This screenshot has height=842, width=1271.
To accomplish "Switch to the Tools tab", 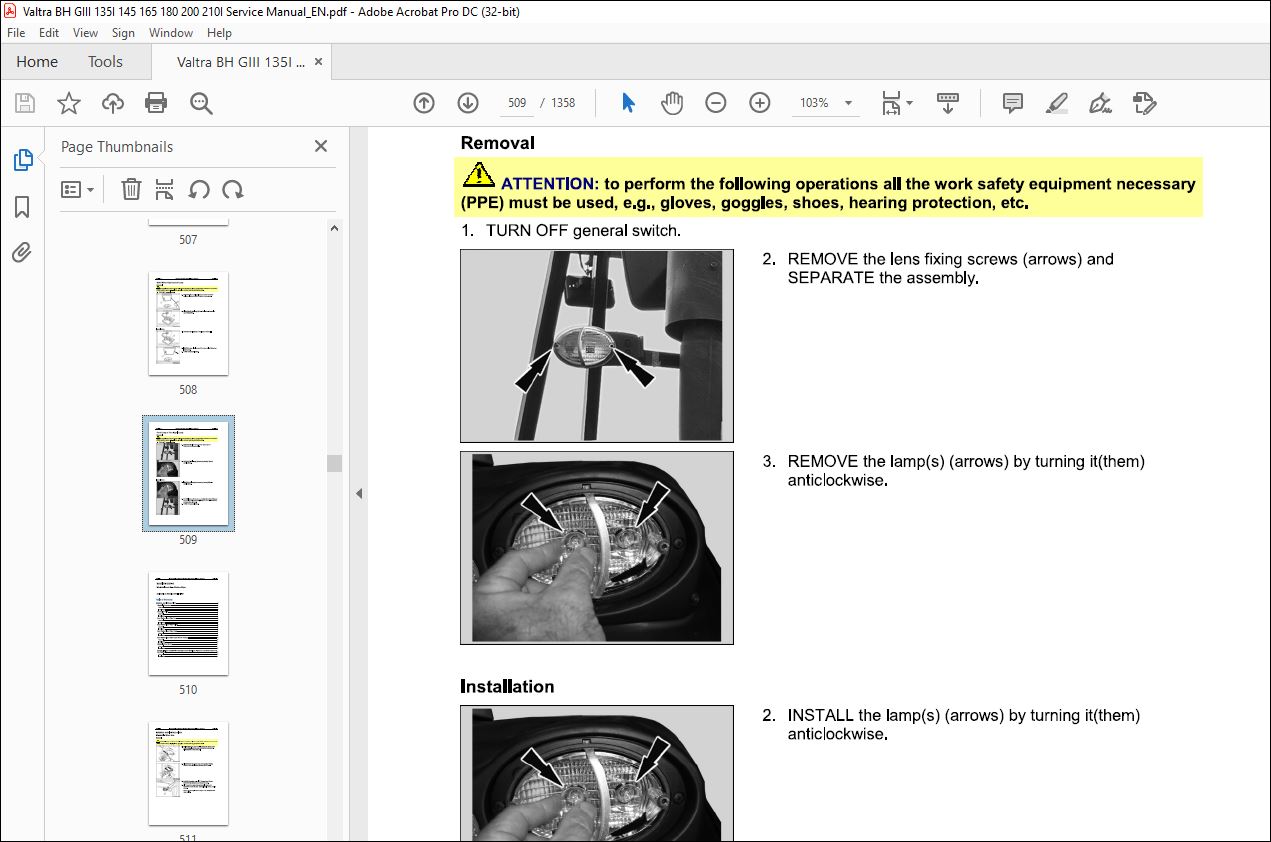I will tap(105, 62).
